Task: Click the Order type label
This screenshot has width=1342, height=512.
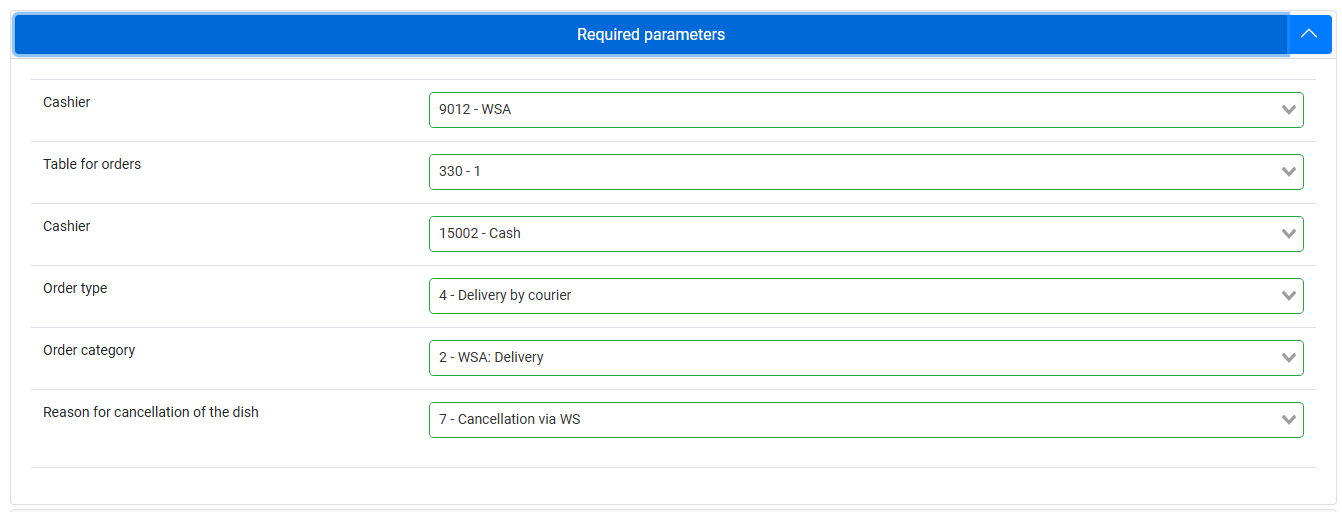Action: 75,288
